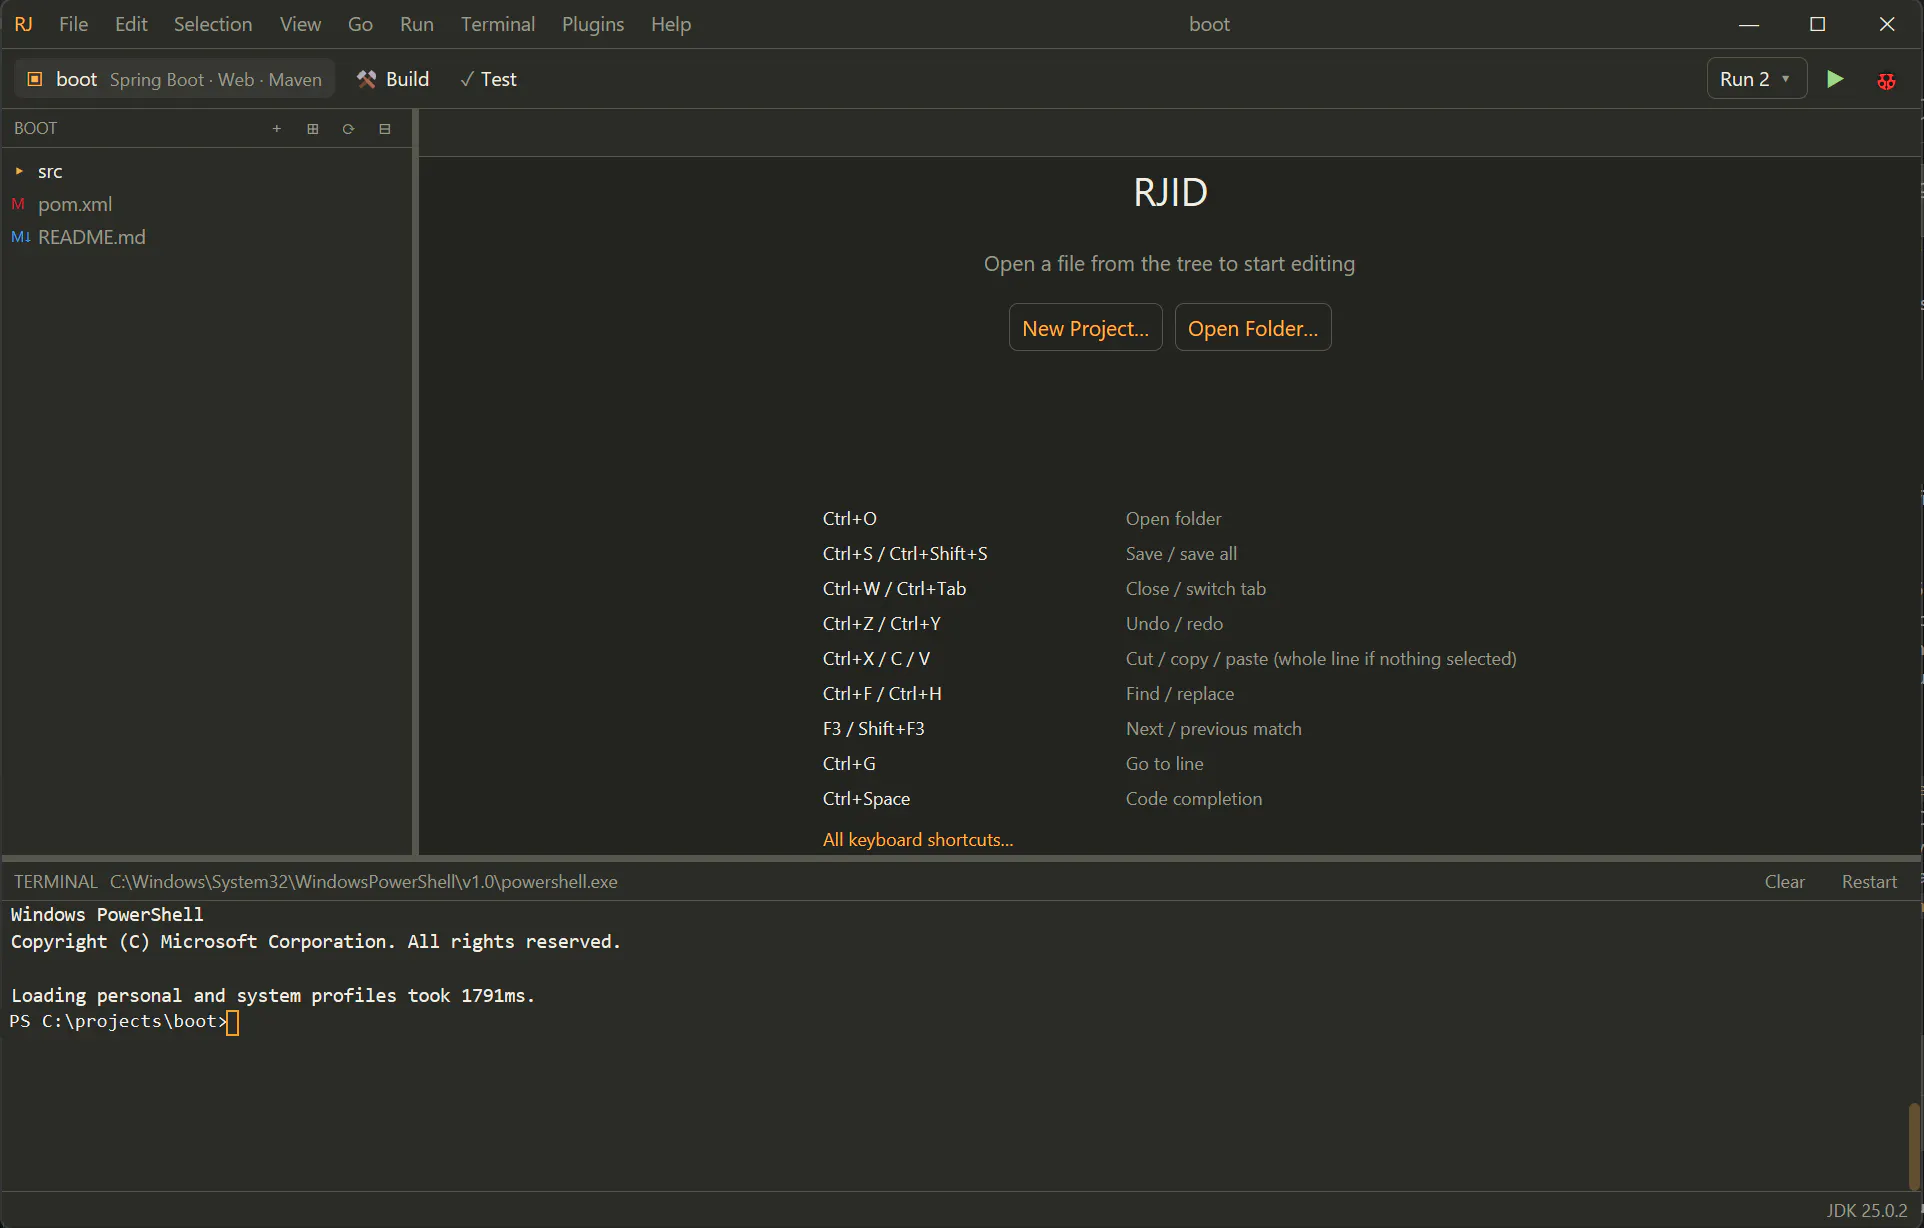This screenshot has height=1228, width=1924.
Task: Click the New Project... button
Action: 1085,328
